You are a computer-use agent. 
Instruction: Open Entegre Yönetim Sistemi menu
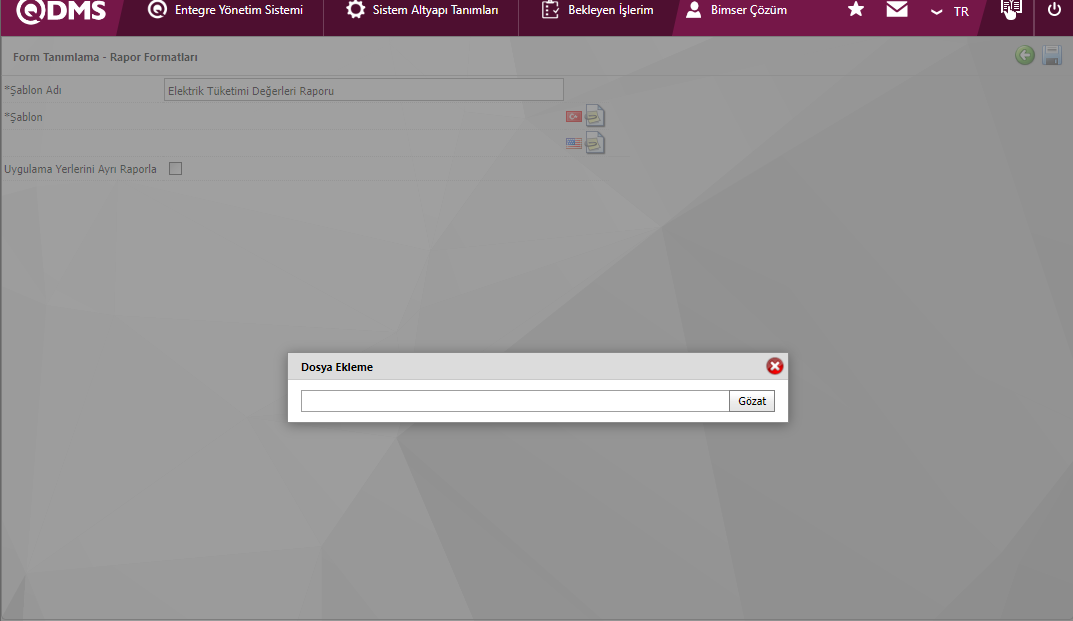[225, 10]
